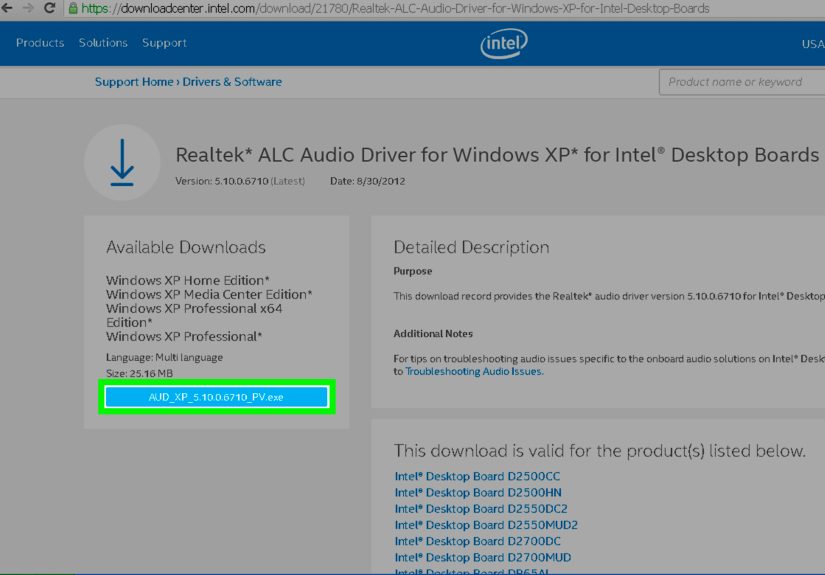Click the Additional Notes subheading
This screenshot has width=825, height=575.
click(x=433, y=334)
